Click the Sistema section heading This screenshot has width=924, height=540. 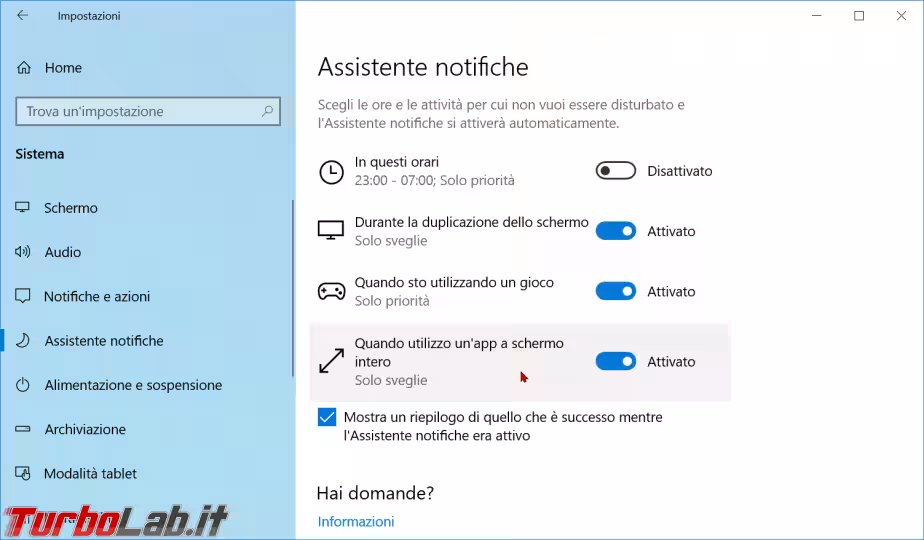coord(39,154)
